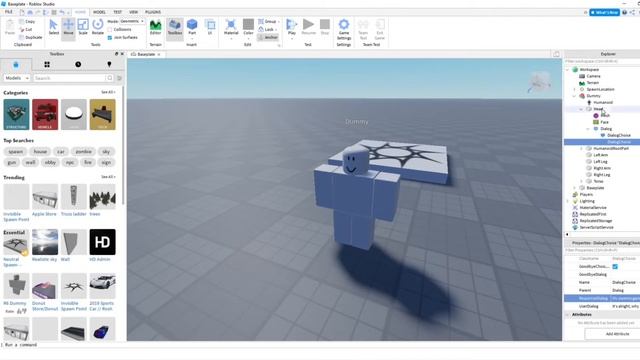Collapse the Head node in Explorer
Image resolution: width=640 pixels, height=360 pixels.
tap(581, 109)
